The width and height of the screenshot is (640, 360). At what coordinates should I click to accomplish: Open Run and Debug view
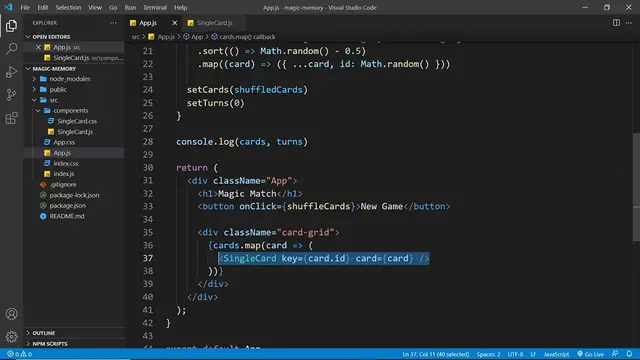(11, 72)
